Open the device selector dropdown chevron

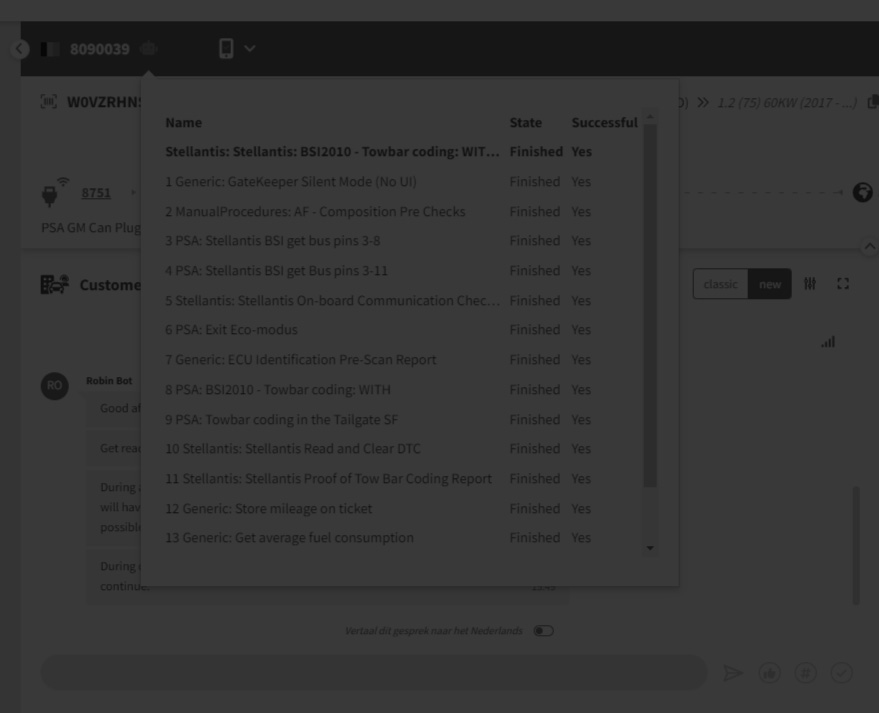pos(249,49)
